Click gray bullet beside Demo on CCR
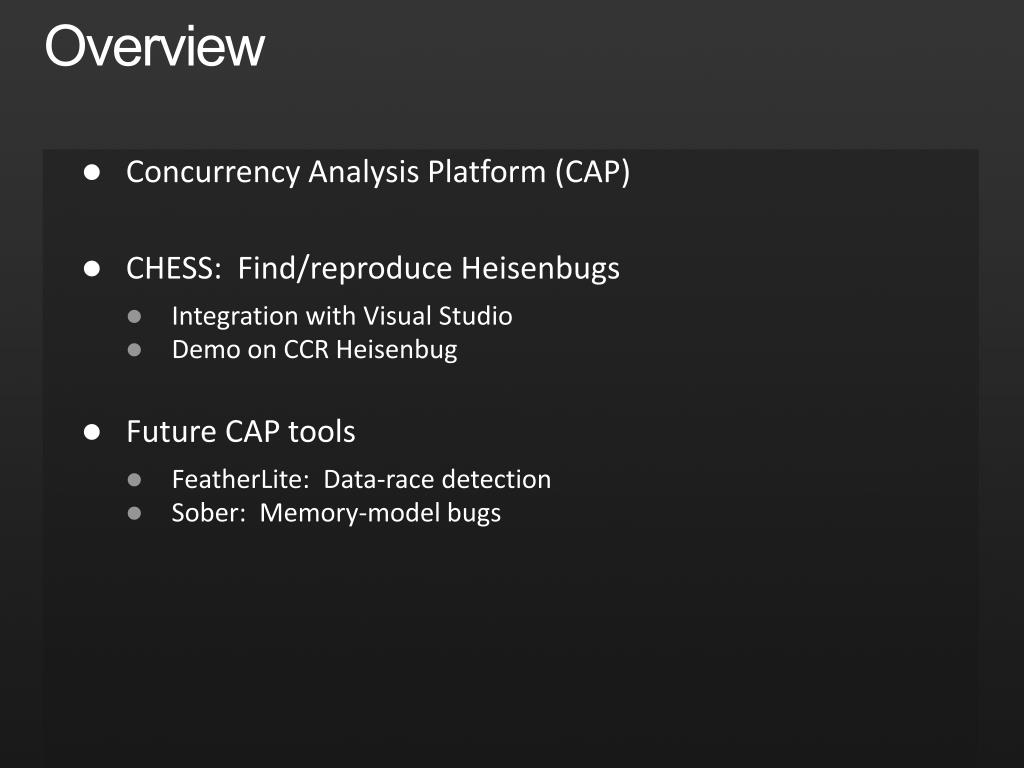 pos(135,350)
